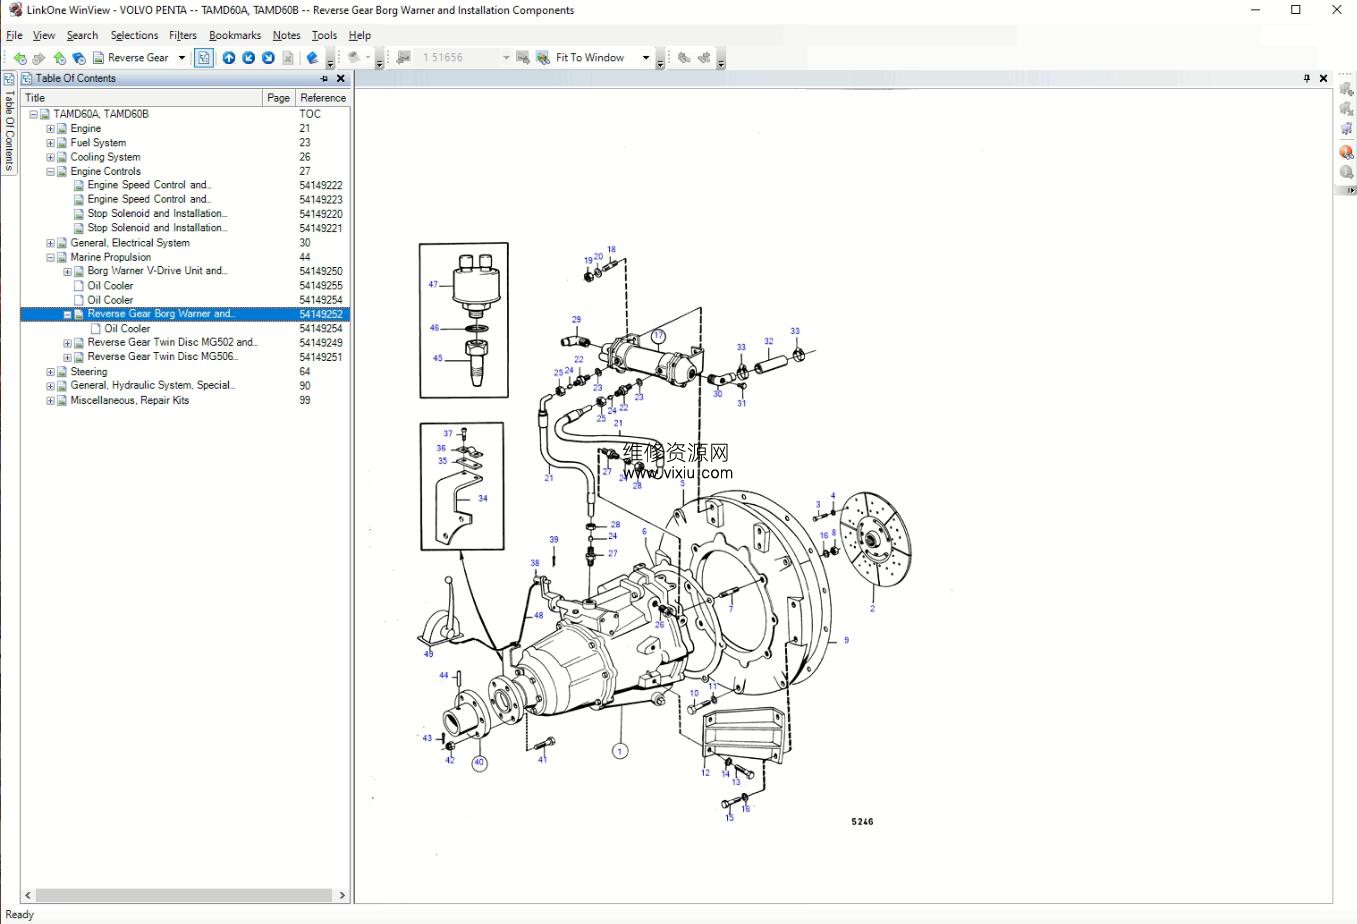Close the Table Of Contents panel
The width and height of the screenshot is (1357, 924).
(x=341, y=78)
